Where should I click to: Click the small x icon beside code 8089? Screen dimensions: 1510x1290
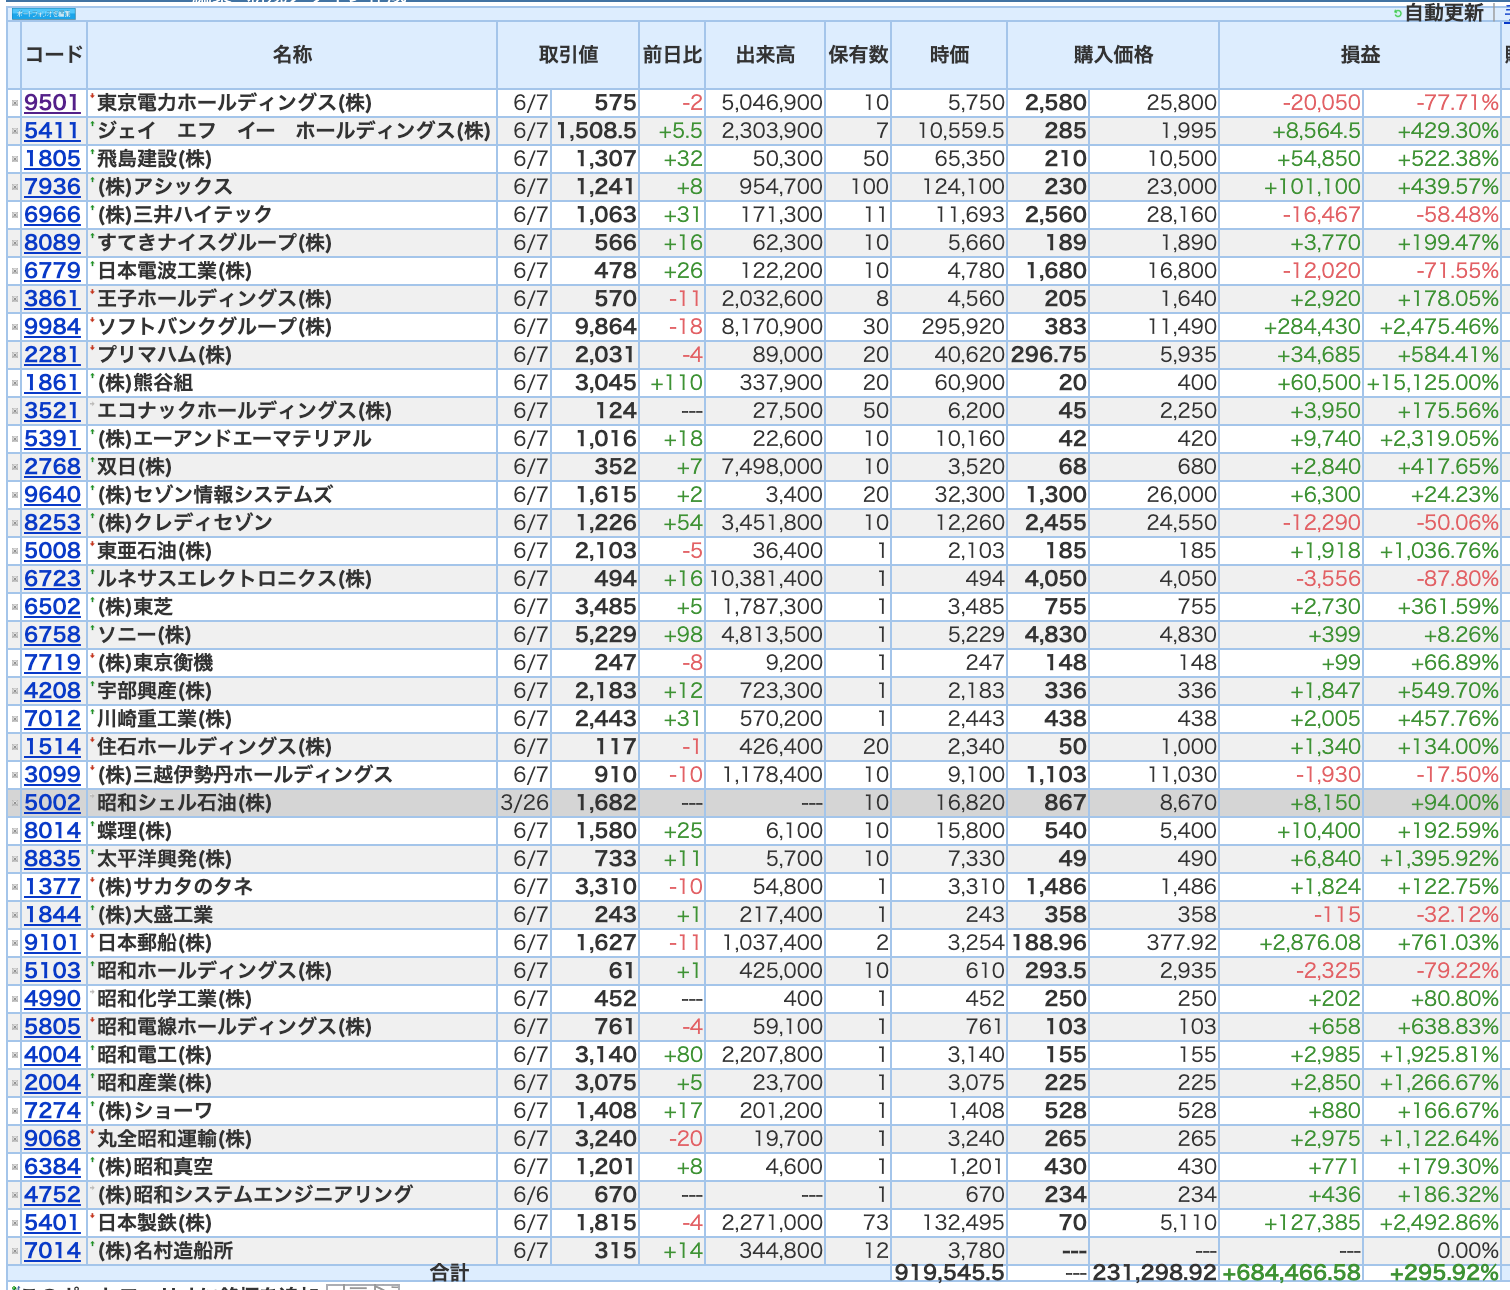point(15,243)
